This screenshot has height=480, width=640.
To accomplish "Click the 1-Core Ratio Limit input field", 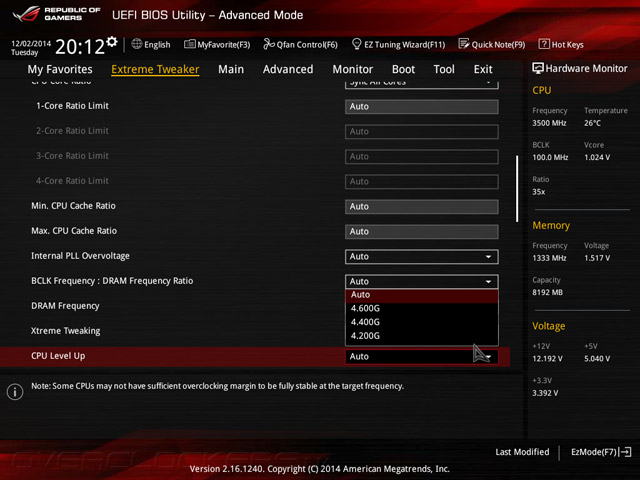I will pos(422,107).
